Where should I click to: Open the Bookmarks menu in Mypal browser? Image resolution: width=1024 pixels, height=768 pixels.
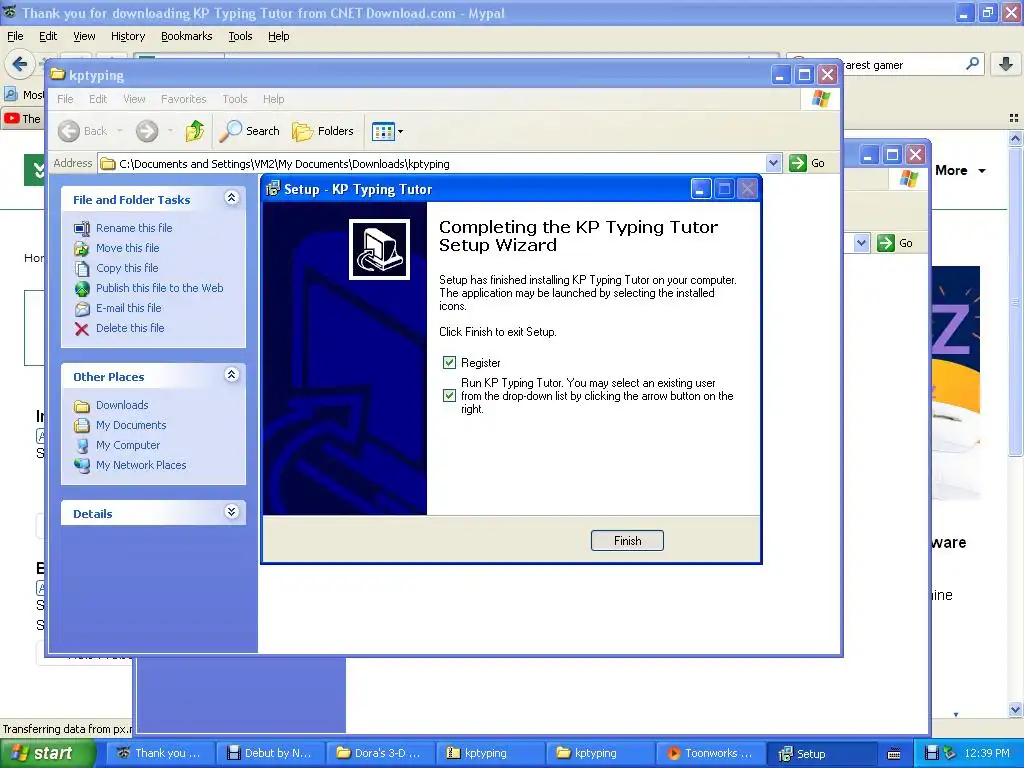coord(186,36)
